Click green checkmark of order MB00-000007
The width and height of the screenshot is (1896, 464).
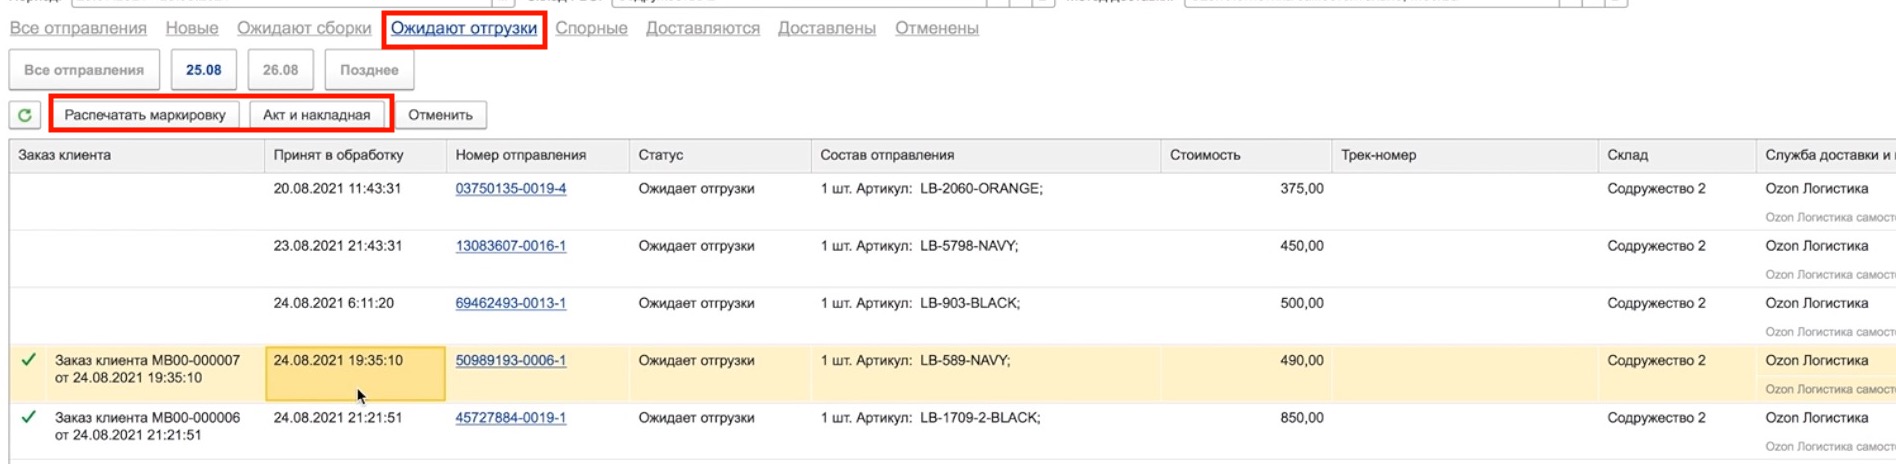click(29, 360)
